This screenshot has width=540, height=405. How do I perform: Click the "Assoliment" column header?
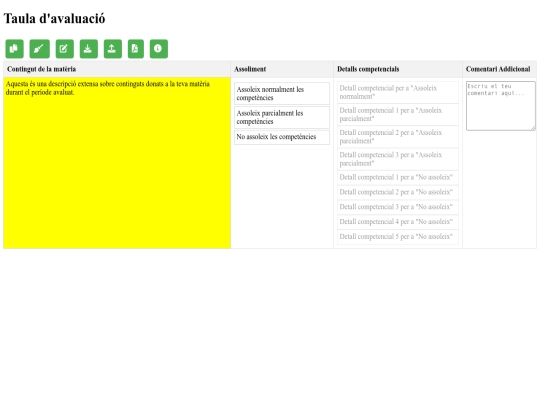pyautogui.click(x=282, y=69)
